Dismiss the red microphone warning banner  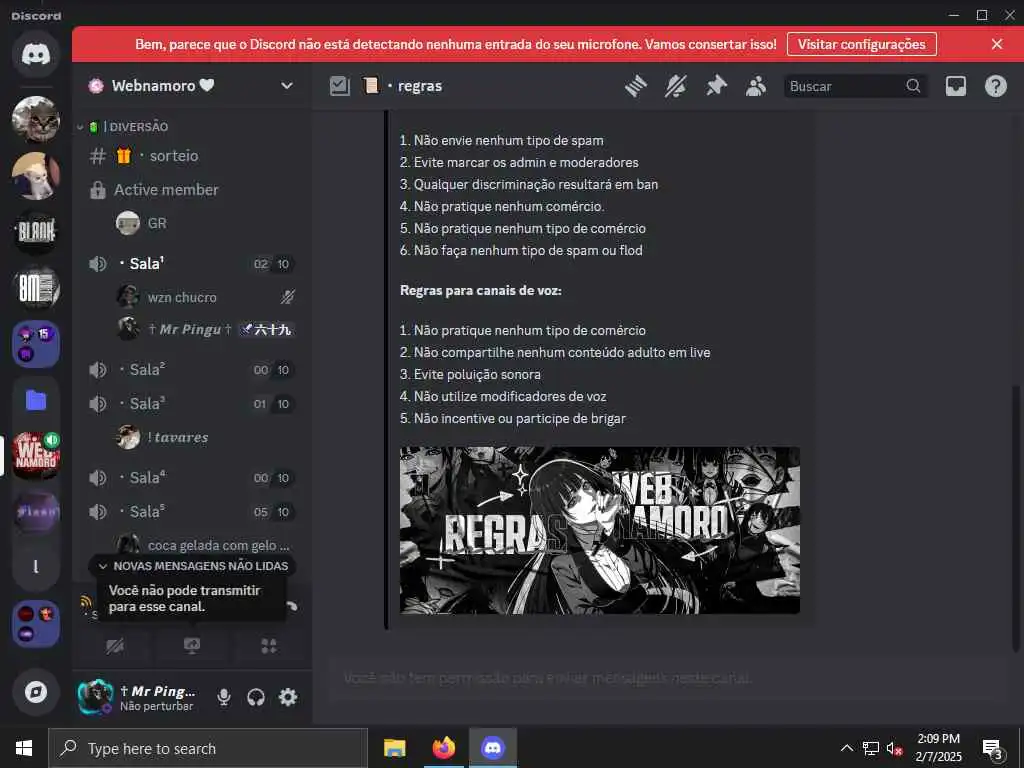pyautogui.click(x=997, y=44)
